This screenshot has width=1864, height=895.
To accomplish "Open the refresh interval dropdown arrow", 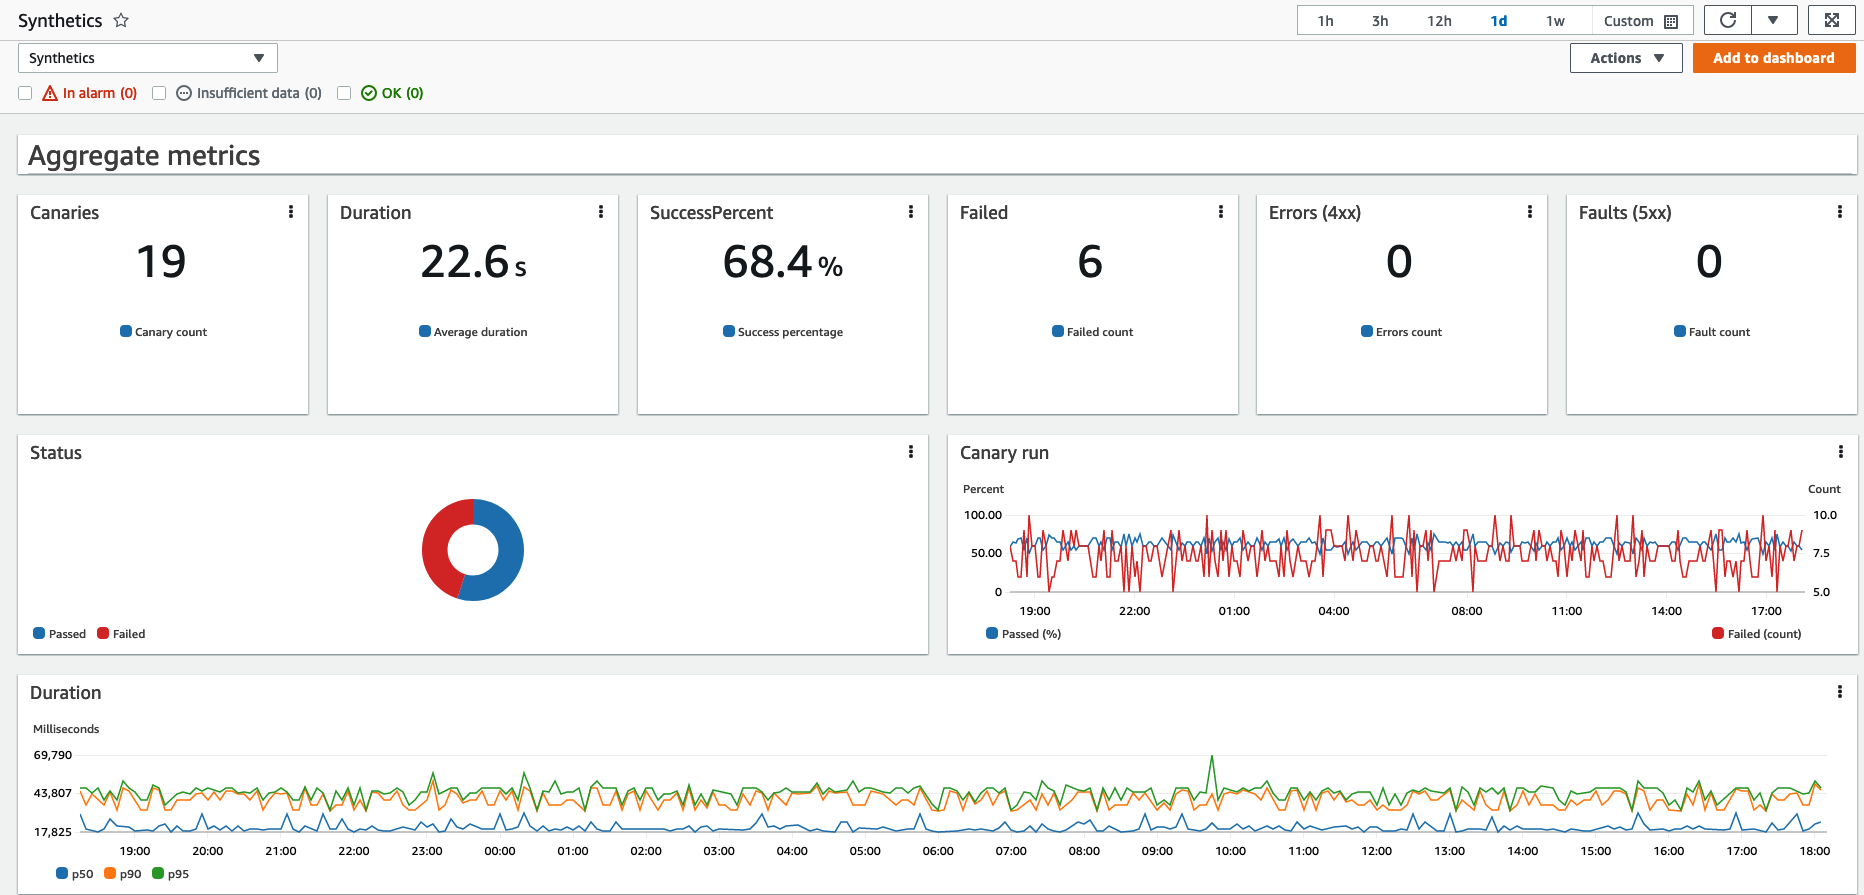I will coord(1773,20).
